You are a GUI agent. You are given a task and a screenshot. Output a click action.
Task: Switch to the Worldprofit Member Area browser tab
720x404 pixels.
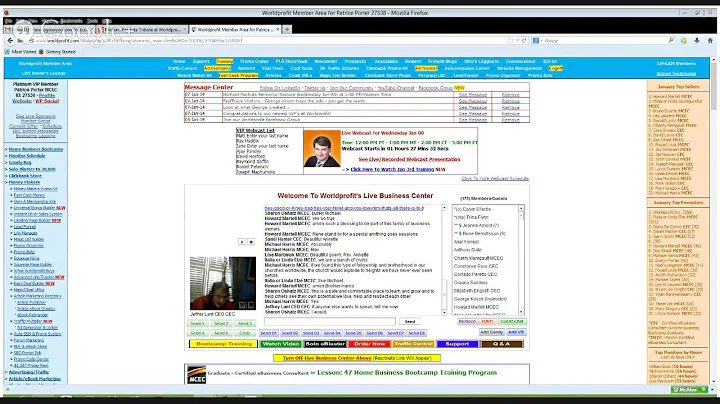pos(235,29)
